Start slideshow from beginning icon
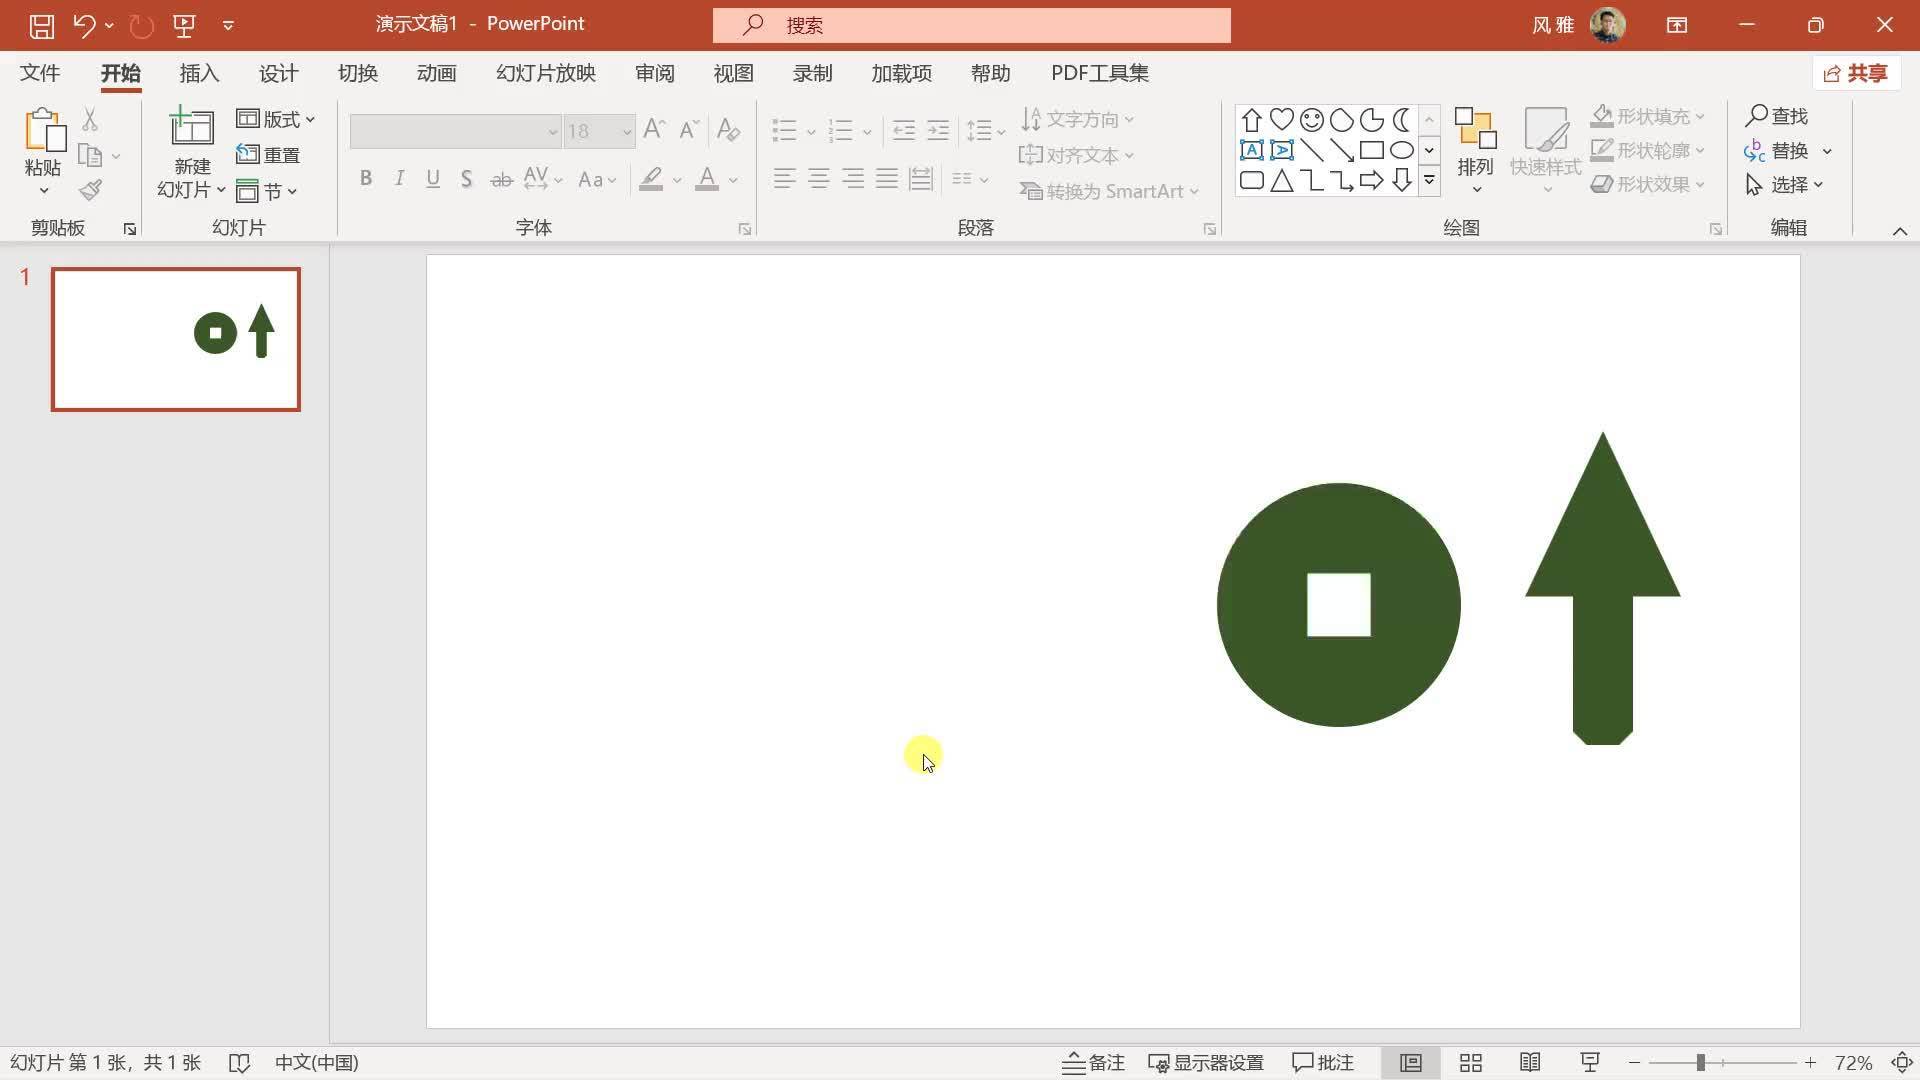 [184, 26]
